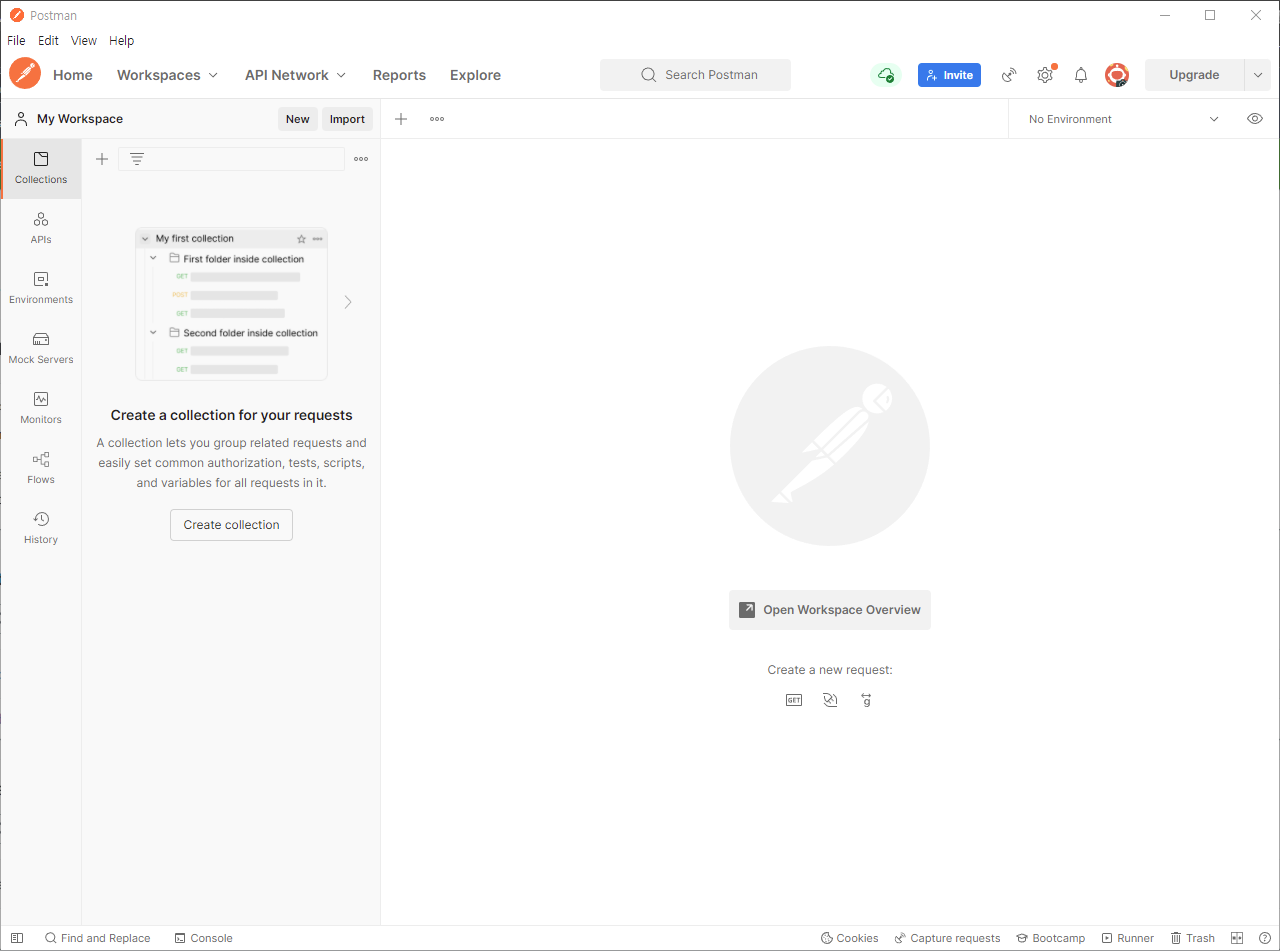Add a new collection with the plus icon

click(x=102, y=159)
